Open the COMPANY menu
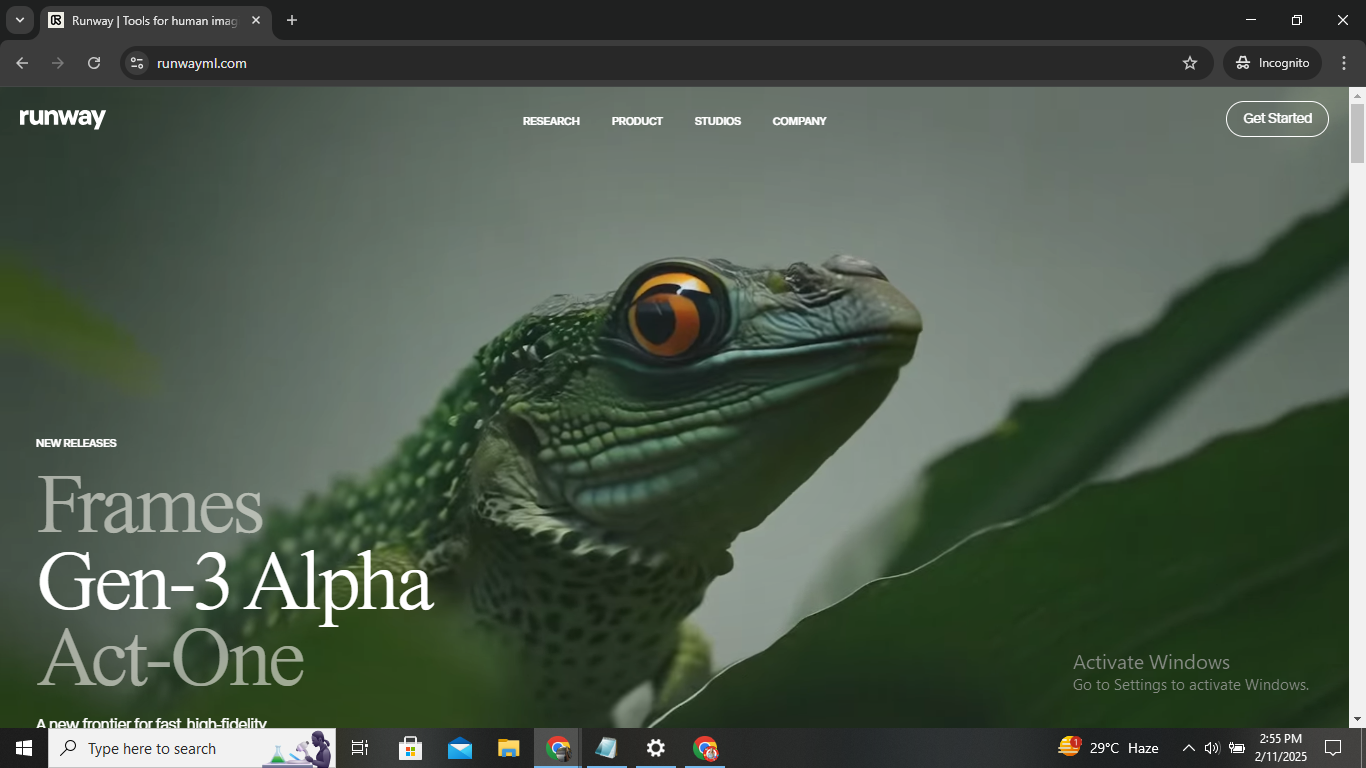The image size is (1366, 768). [799, 121]
